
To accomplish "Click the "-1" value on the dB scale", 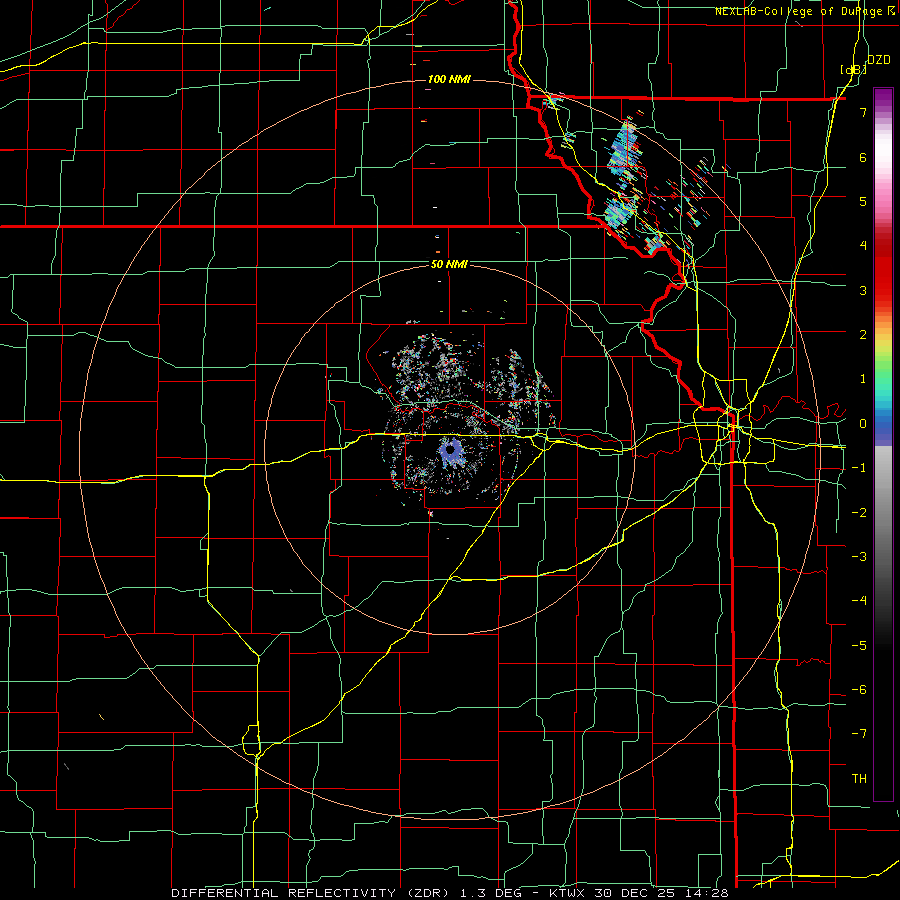I will [859, 468].
